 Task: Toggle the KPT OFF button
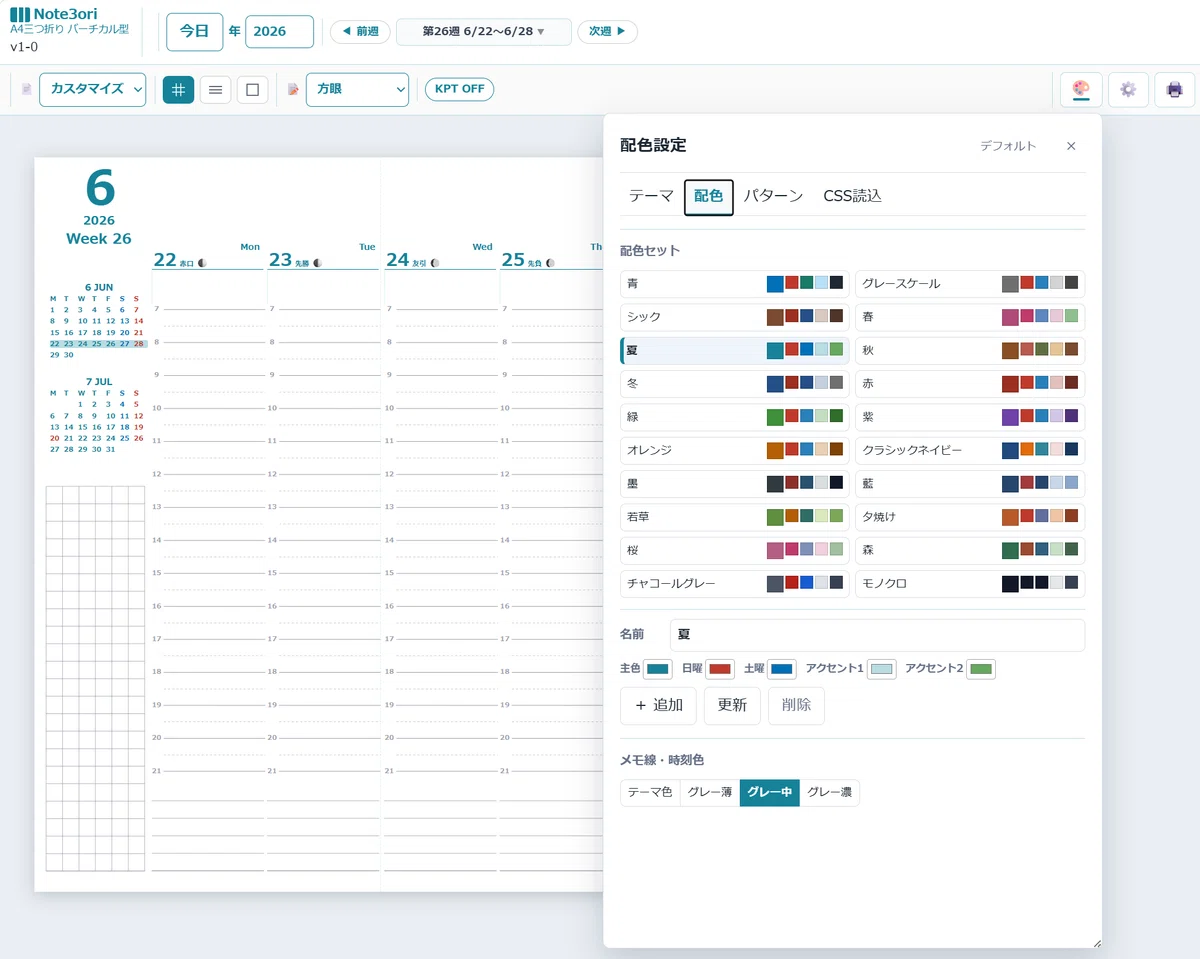click(x=460, y=89)
